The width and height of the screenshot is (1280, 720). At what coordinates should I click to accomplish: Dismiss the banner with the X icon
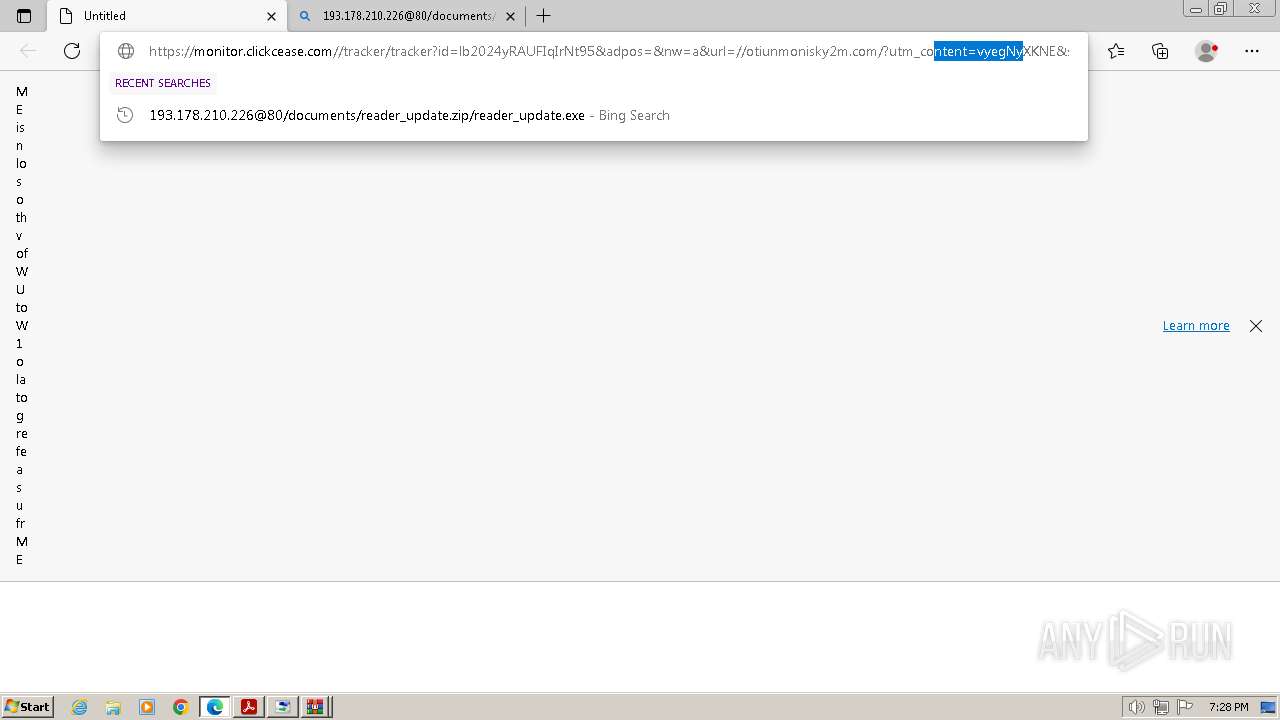tap(1256, 326)
